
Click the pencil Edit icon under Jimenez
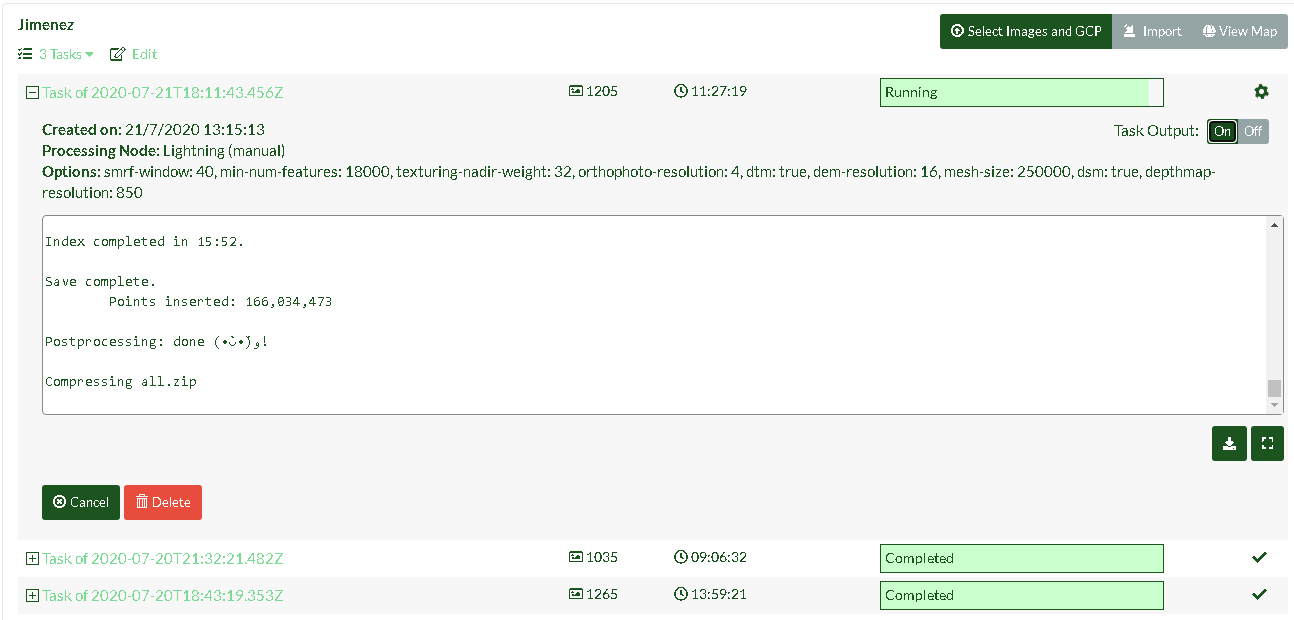pyautogui.click(x=118, y=54)
